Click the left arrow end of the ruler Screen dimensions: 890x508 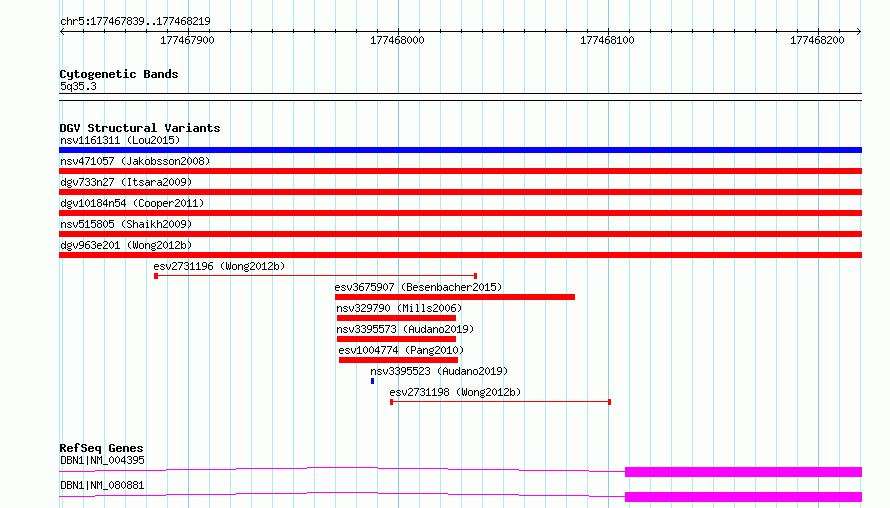62,31
